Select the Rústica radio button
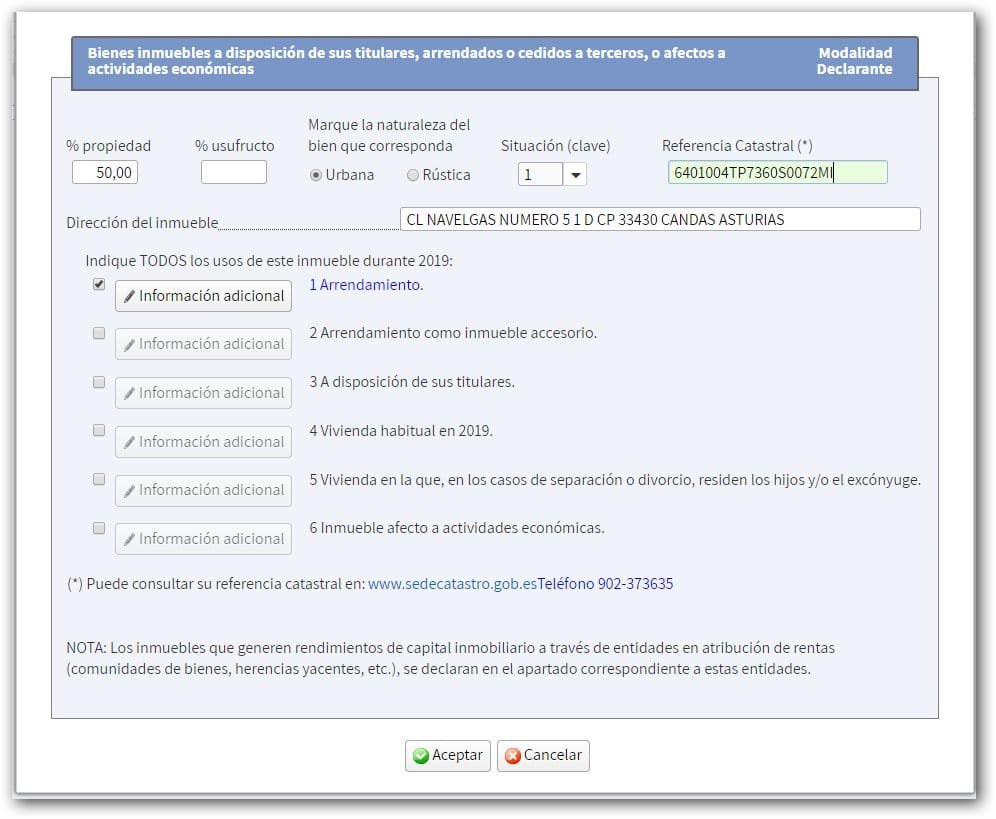Screen dimensions: 996x819 [413, 175]
